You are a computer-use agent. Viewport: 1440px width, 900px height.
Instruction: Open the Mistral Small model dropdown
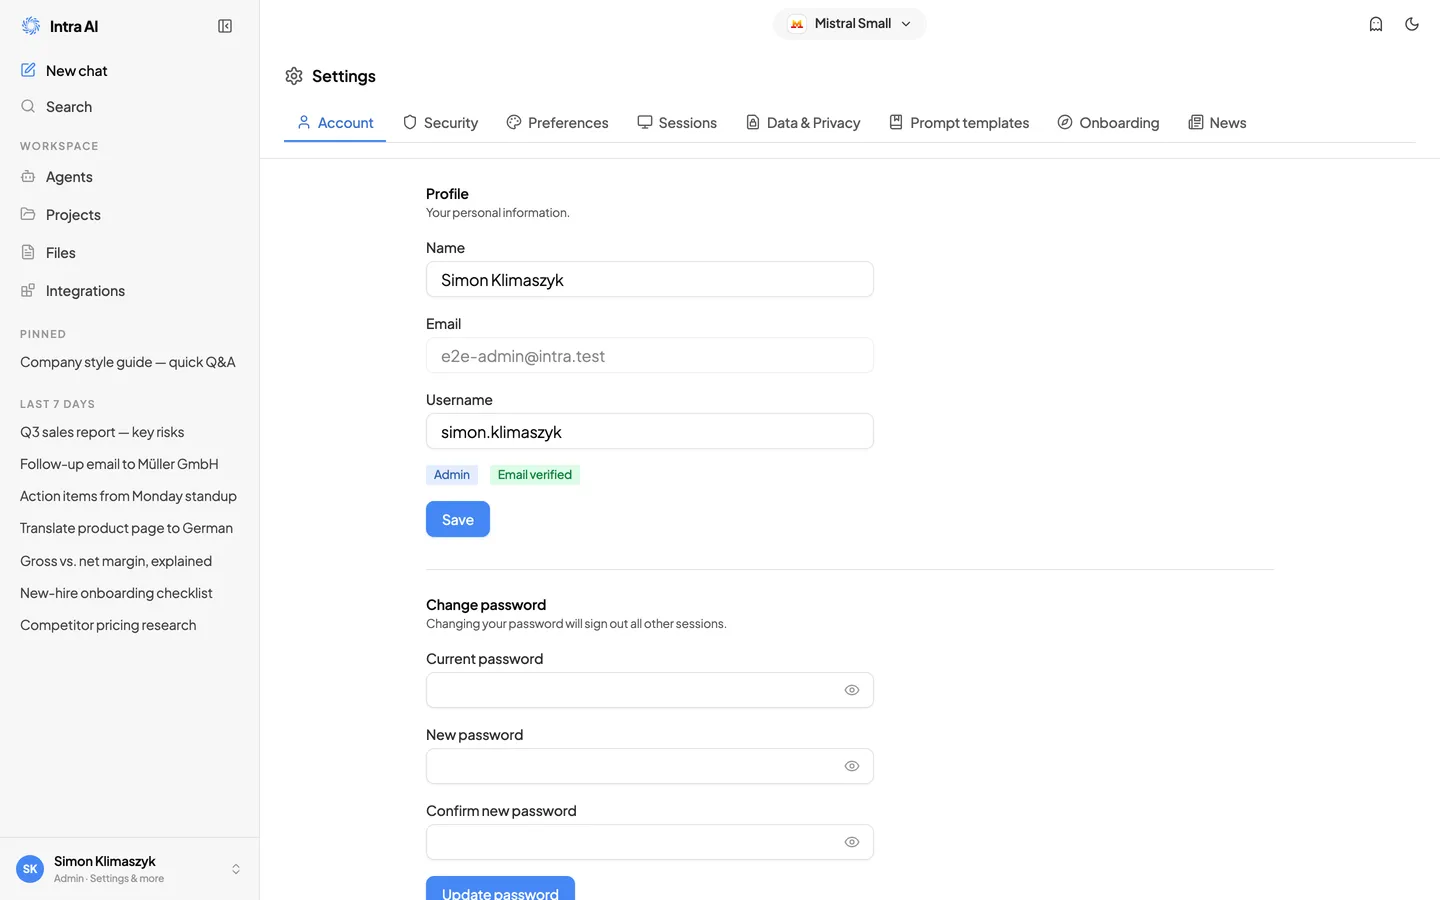850,24
